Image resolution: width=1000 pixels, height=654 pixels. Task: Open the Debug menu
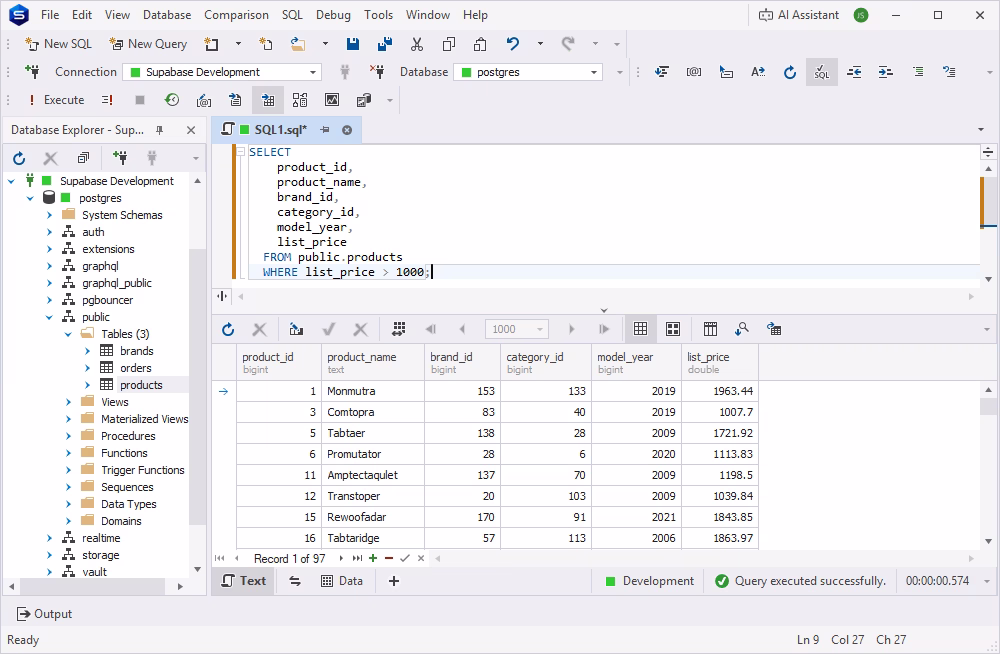pyautogui.click(x=333, y=15)
